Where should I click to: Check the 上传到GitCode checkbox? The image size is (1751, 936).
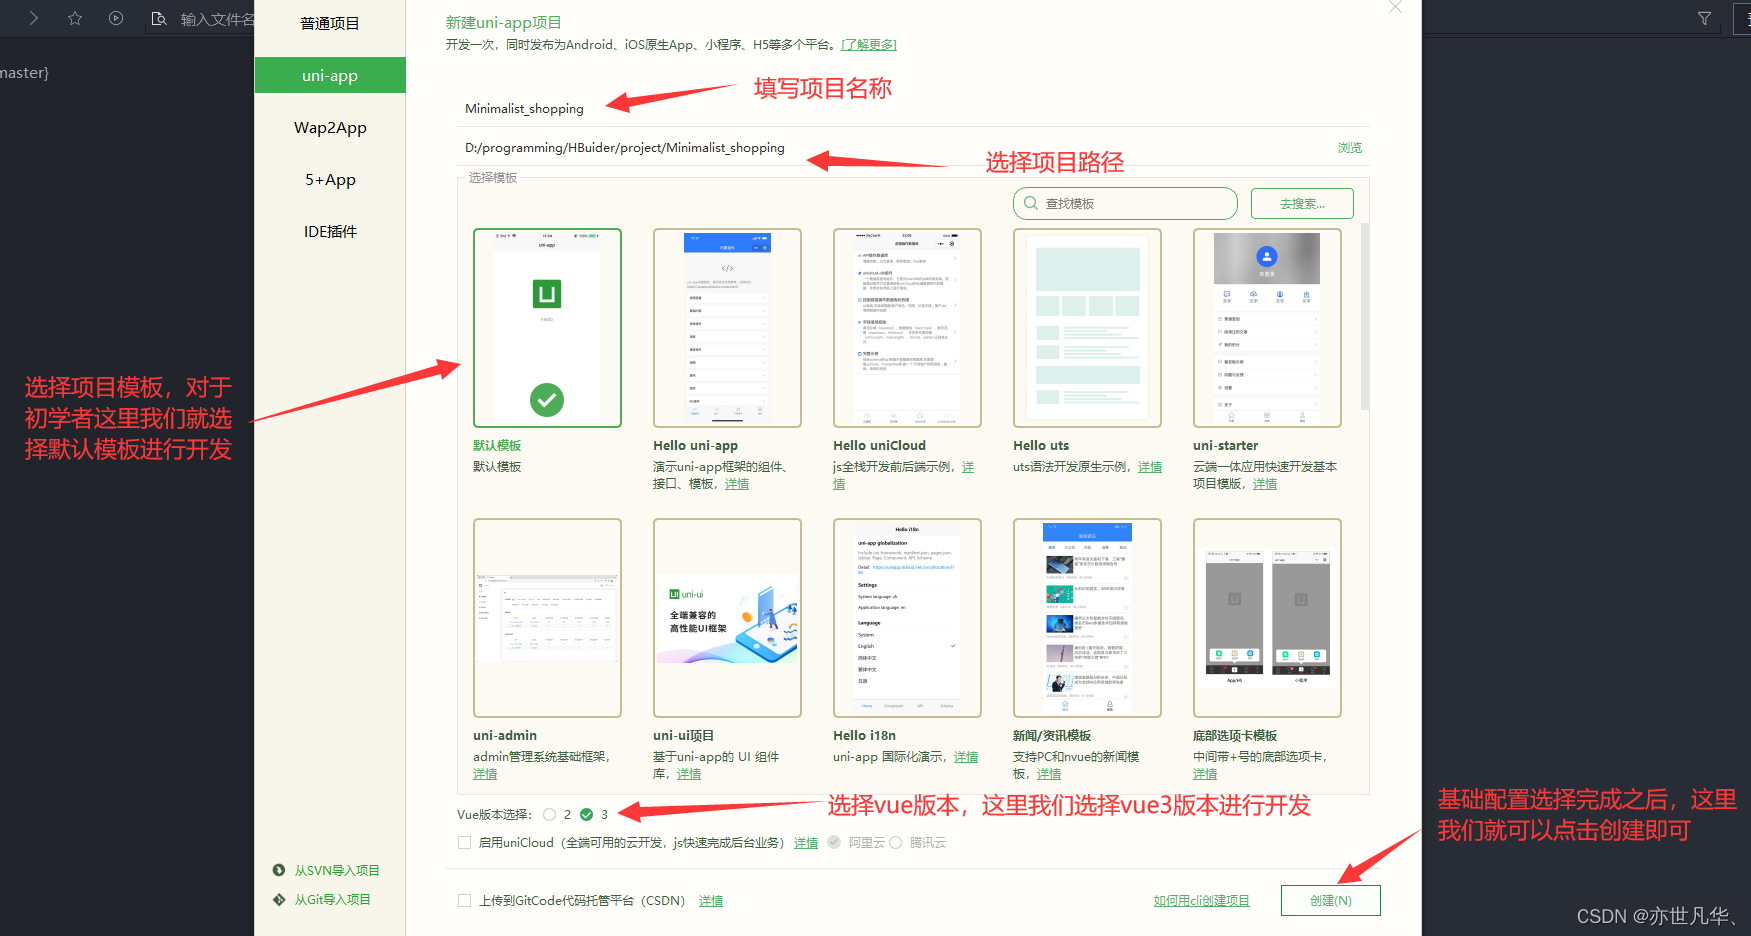(464, 900)
